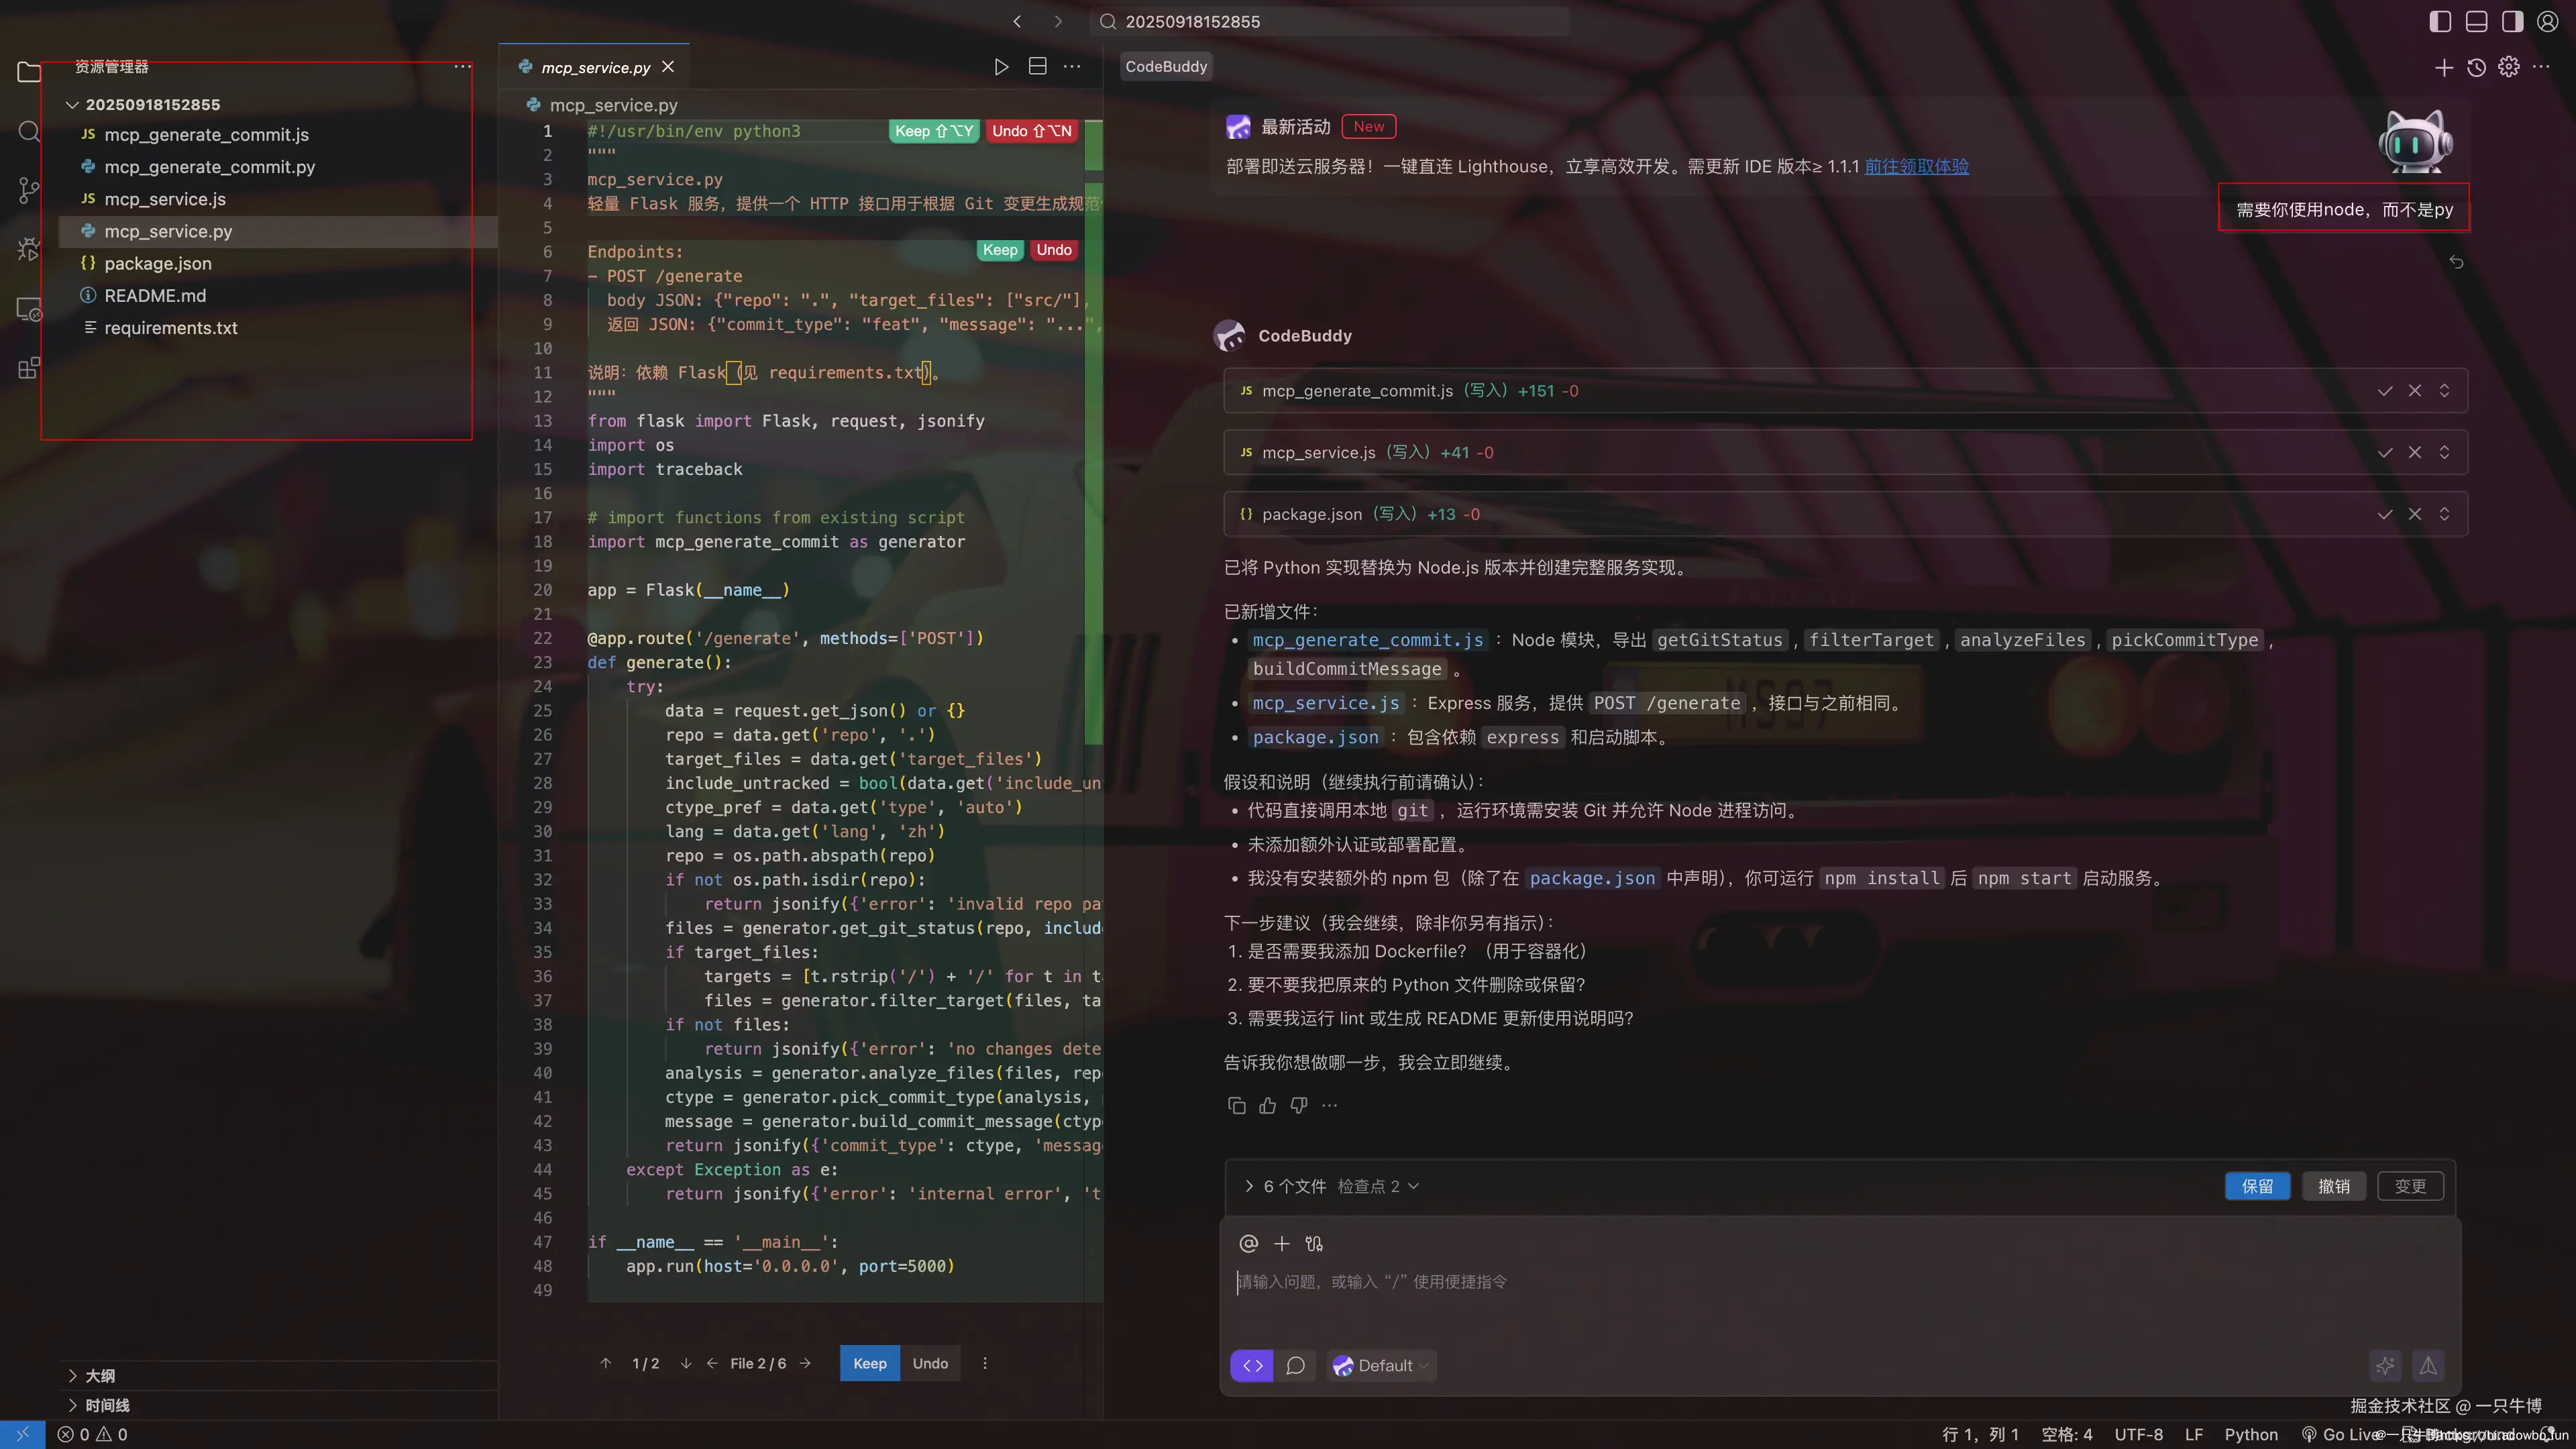Switch to the mcp_service.py editor tab

click(594, 67)
